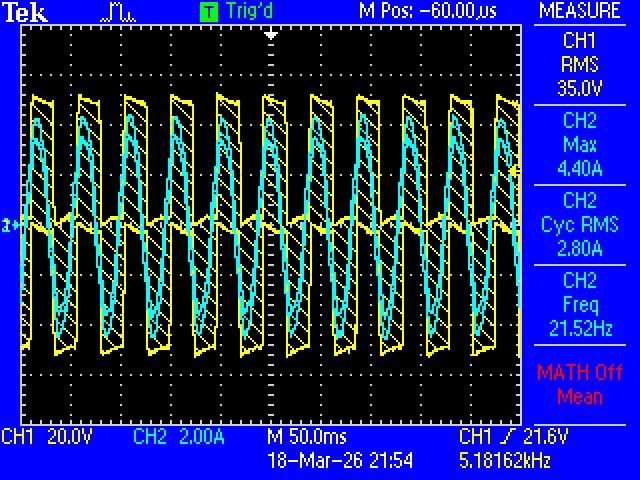The width and height of the screenshot is (640, 480).
Task: Click the trigger level arrow on right edge
Action: tap(515, 172)
